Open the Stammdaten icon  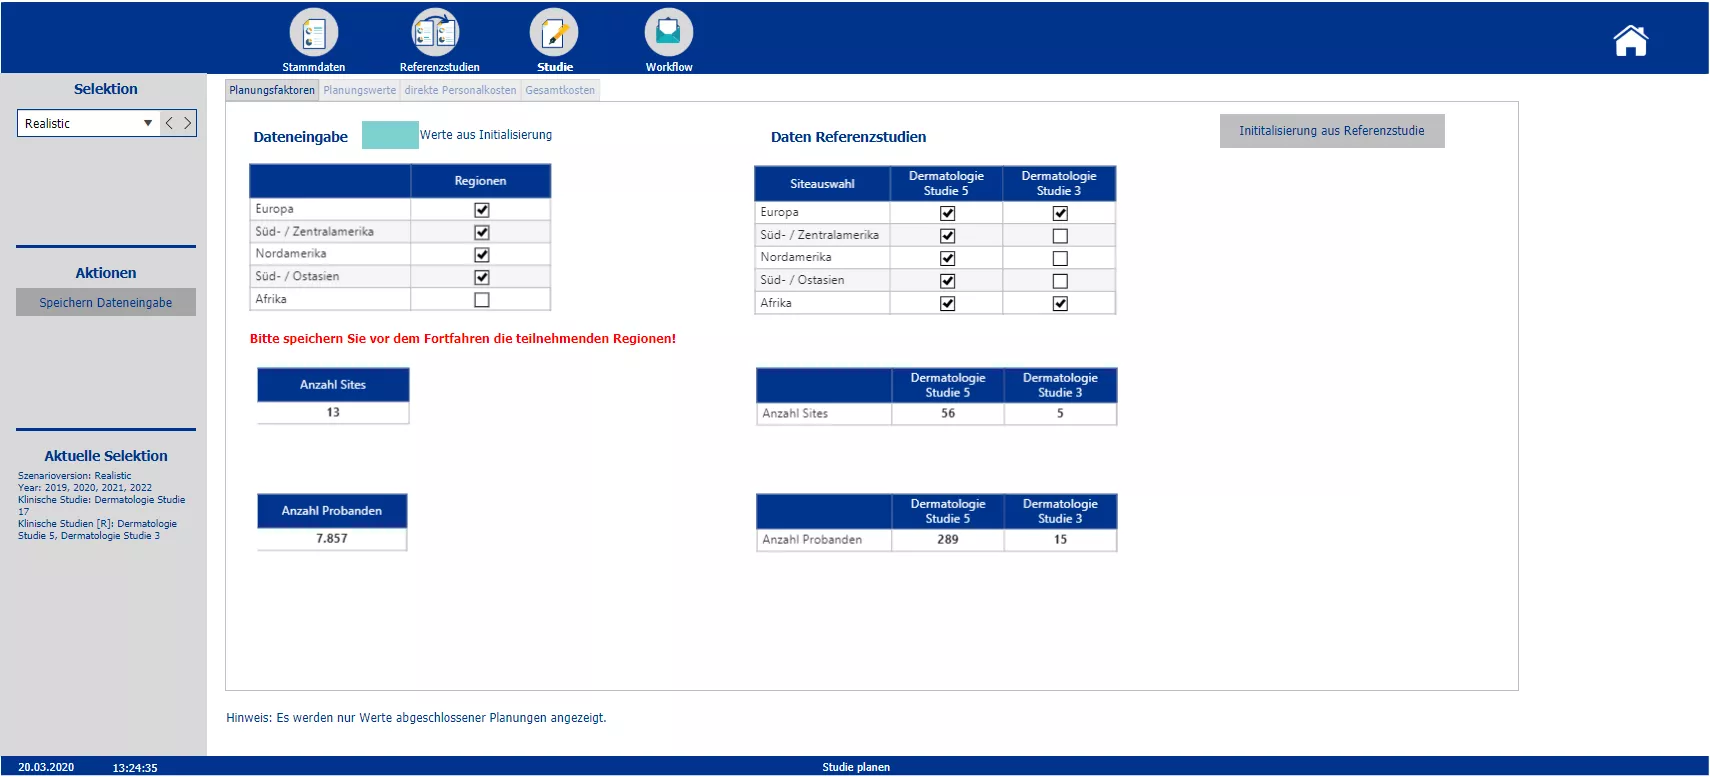click(x=314, y=34)
